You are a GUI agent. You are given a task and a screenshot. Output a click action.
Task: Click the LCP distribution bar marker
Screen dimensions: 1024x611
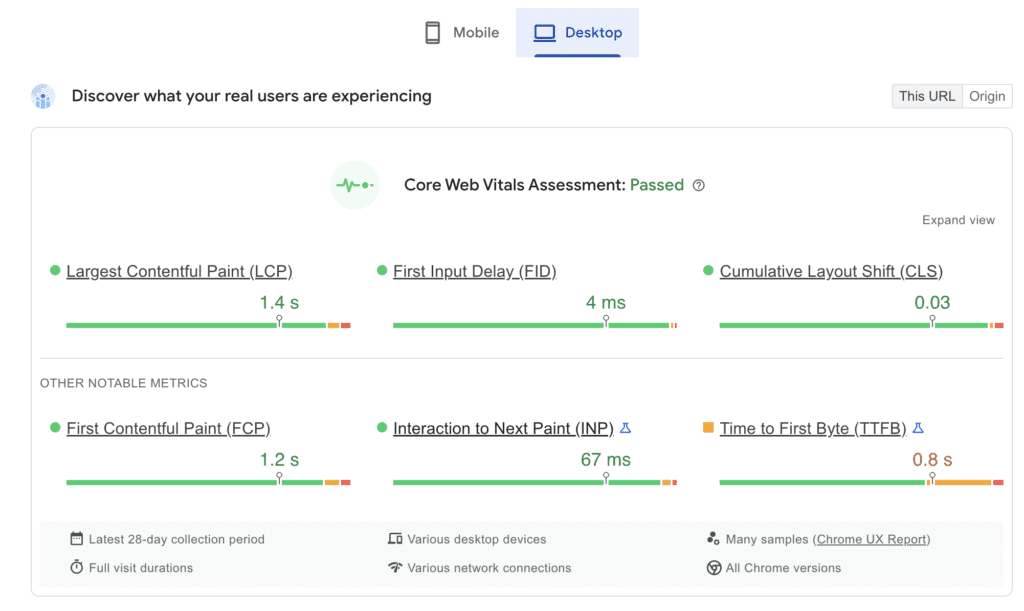[x=279, y=322]
